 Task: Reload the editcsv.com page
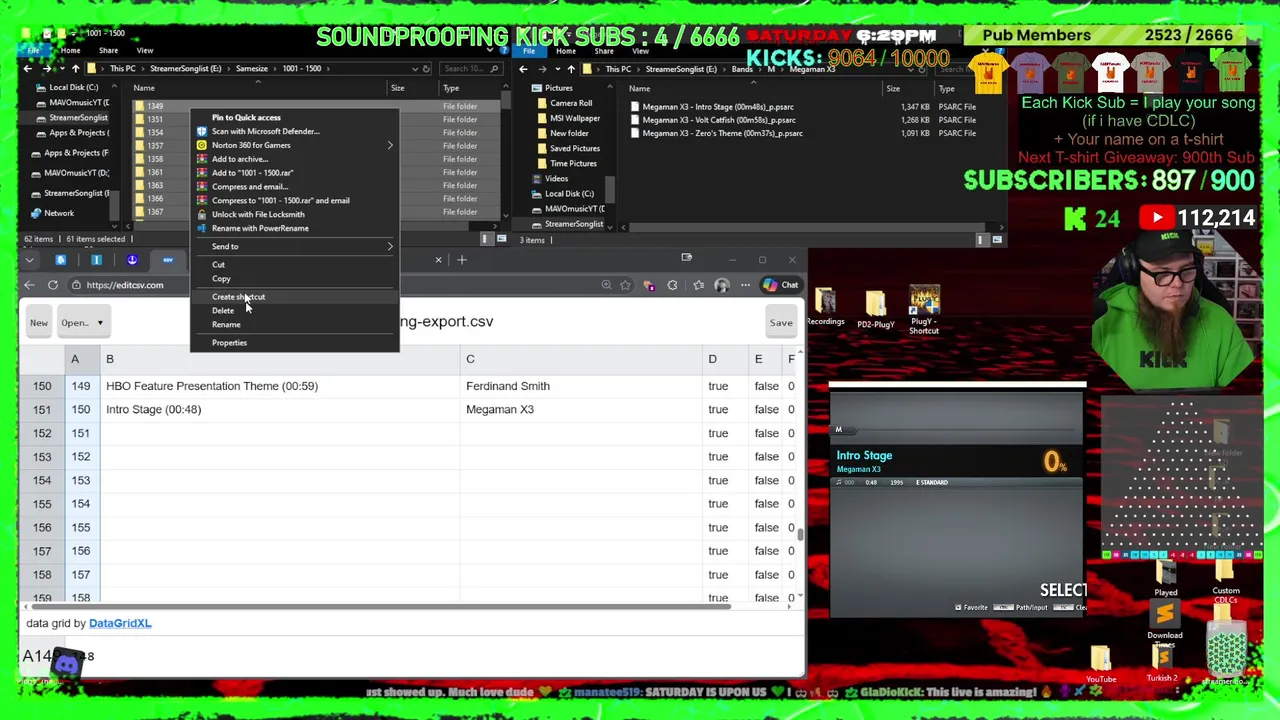tap(53, 285)
